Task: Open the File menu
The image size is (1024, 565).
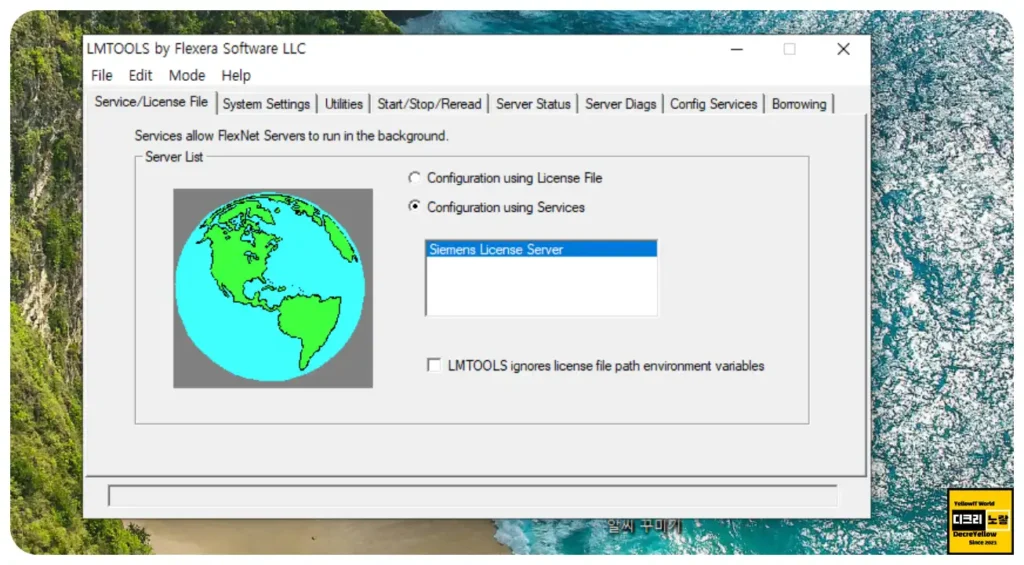Action: point(101,76)
